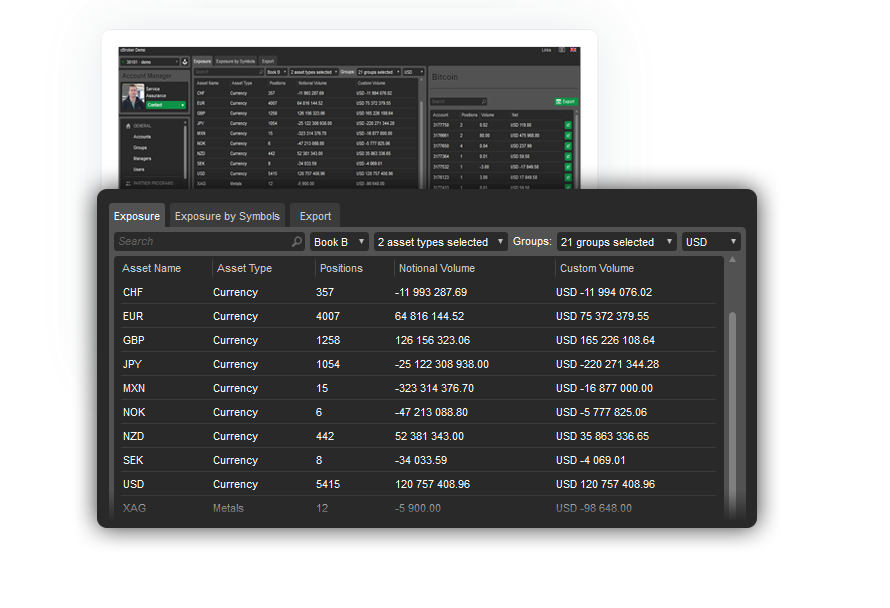Click the enlarged notional volume -25 122 308 938.00

point(442,364)
